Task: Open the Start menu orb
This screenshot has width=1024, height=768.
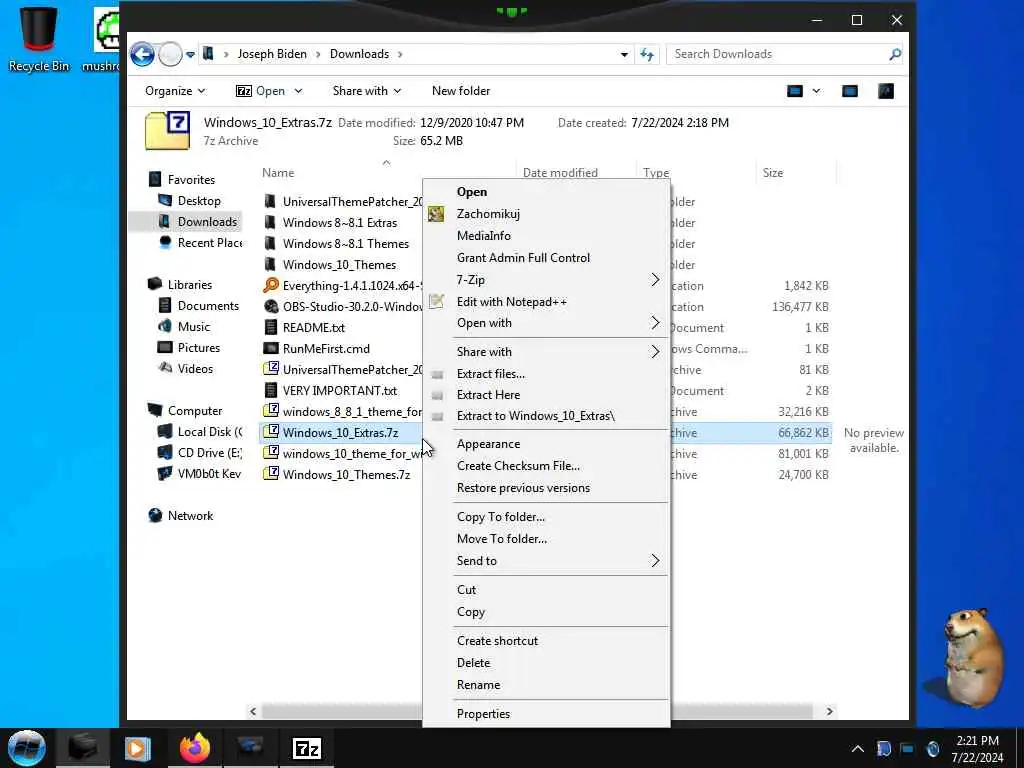Action: (27, 748)
